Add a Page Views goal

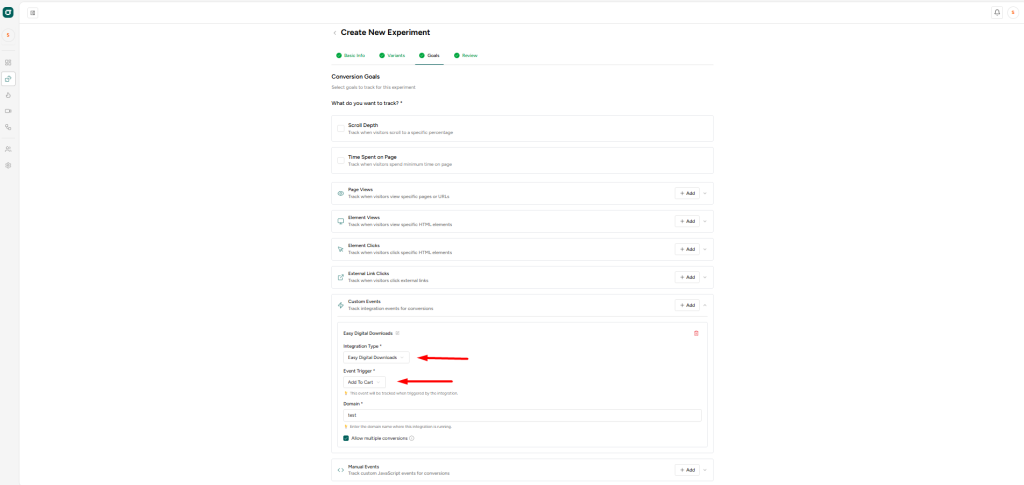[687, 193]
